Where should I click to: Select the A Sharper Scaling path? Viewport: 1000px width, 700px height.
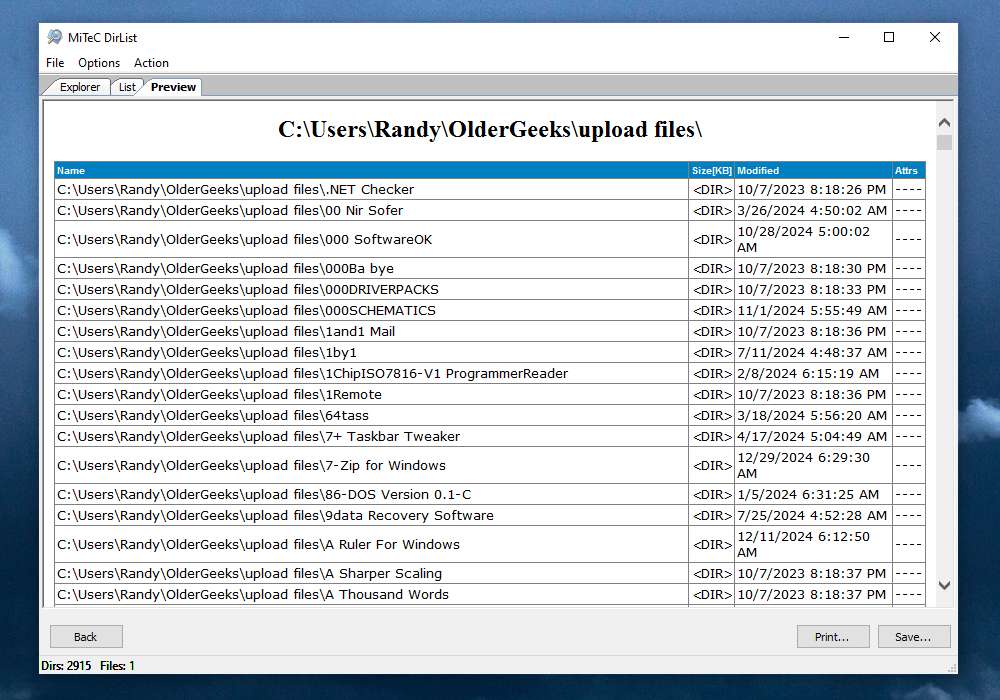point(249,574)
